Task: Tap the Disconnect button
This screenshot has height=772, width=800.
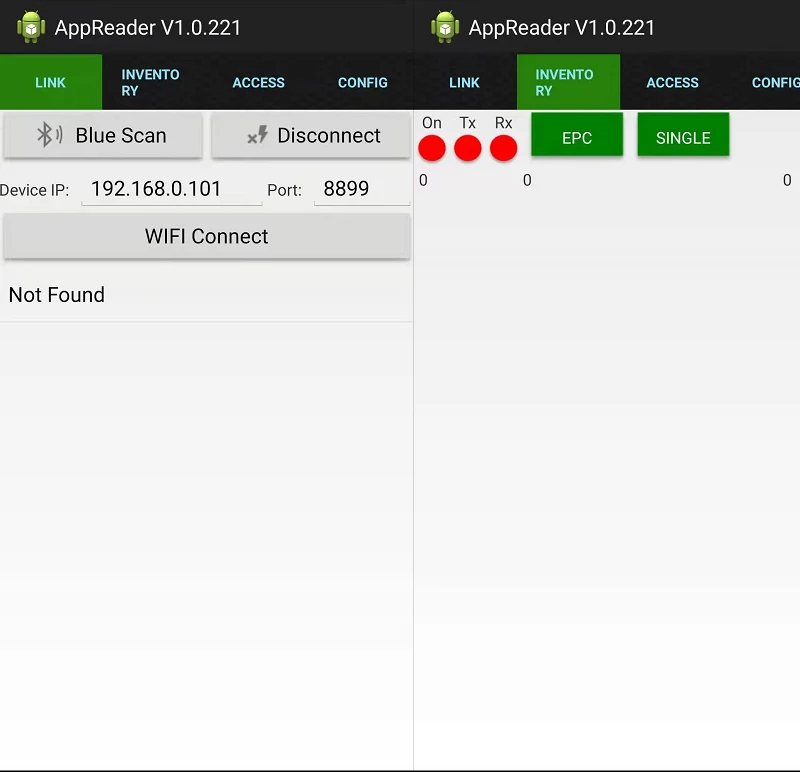Action: [x=311, y=136]
